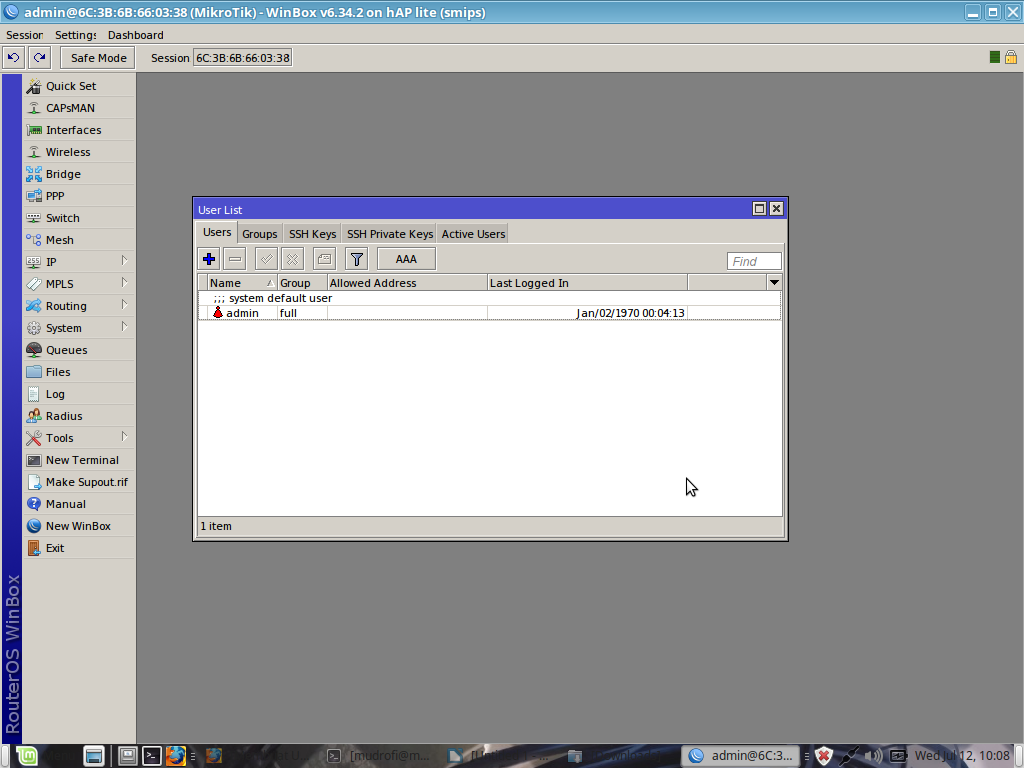This screenshot has width=1024, height=768.
Task: Click the comment icon in User List toolbar
Action: click(325, 259)
